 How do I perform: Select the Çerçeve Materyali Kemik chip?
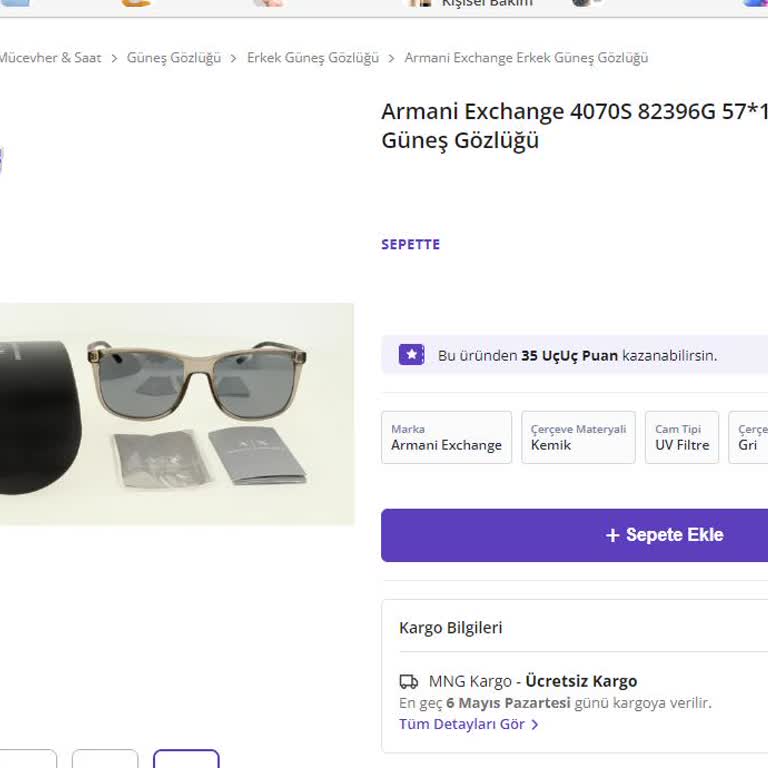coord(578,438)
